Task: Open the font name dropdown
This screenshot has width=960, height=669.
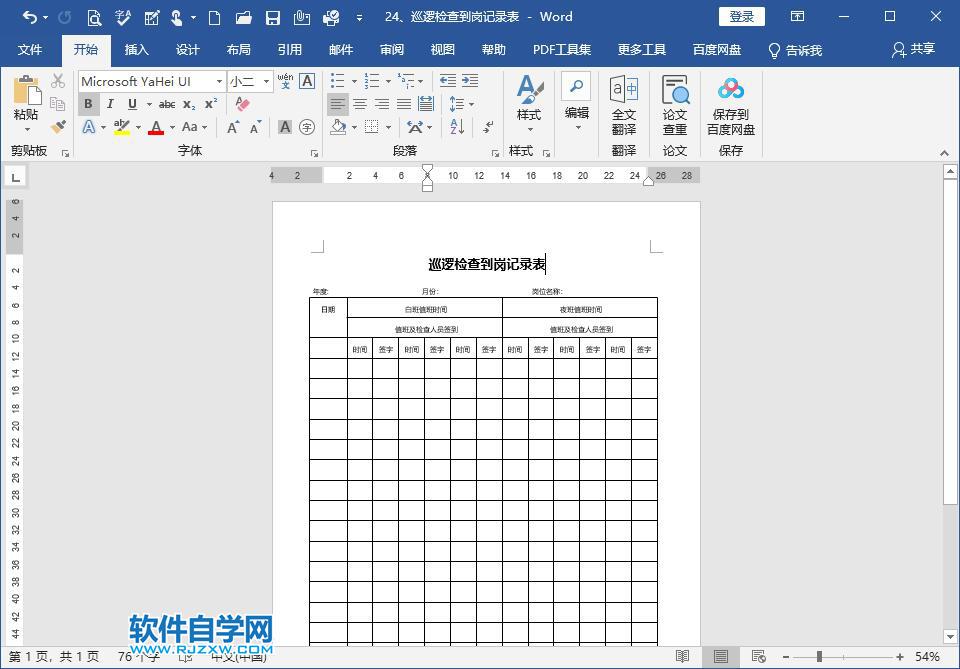Action: pyautogui.click(x=219, y=81)
